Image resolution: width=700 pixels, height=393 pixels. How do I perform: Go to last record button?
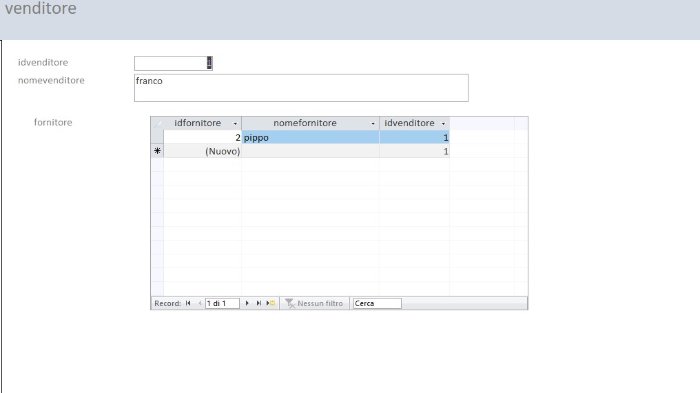258,303
